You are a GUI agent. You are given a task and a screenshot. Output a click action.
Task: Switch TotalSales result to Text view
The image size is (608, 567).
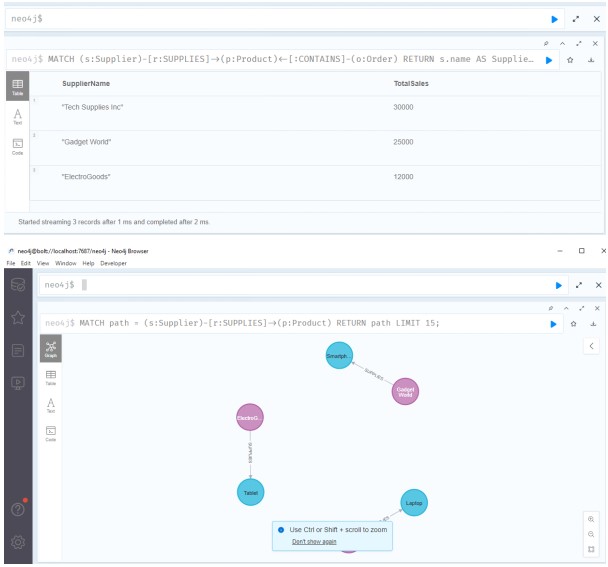pyautogui.click(x=18, y=118)
